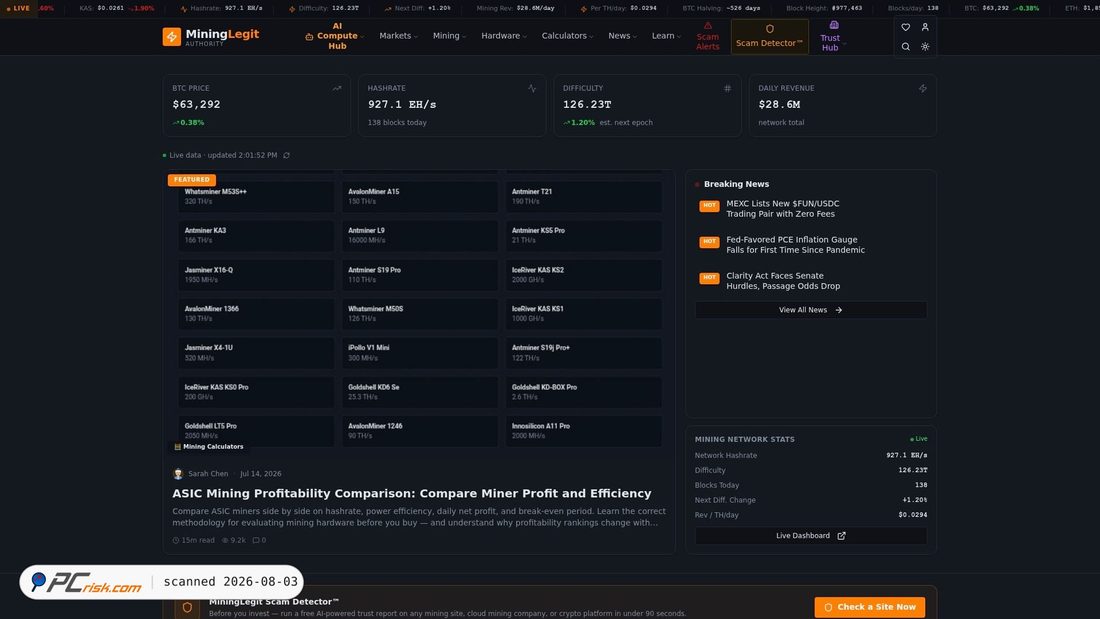Click the MiningLegit lightning logo icon

(171, 36)
